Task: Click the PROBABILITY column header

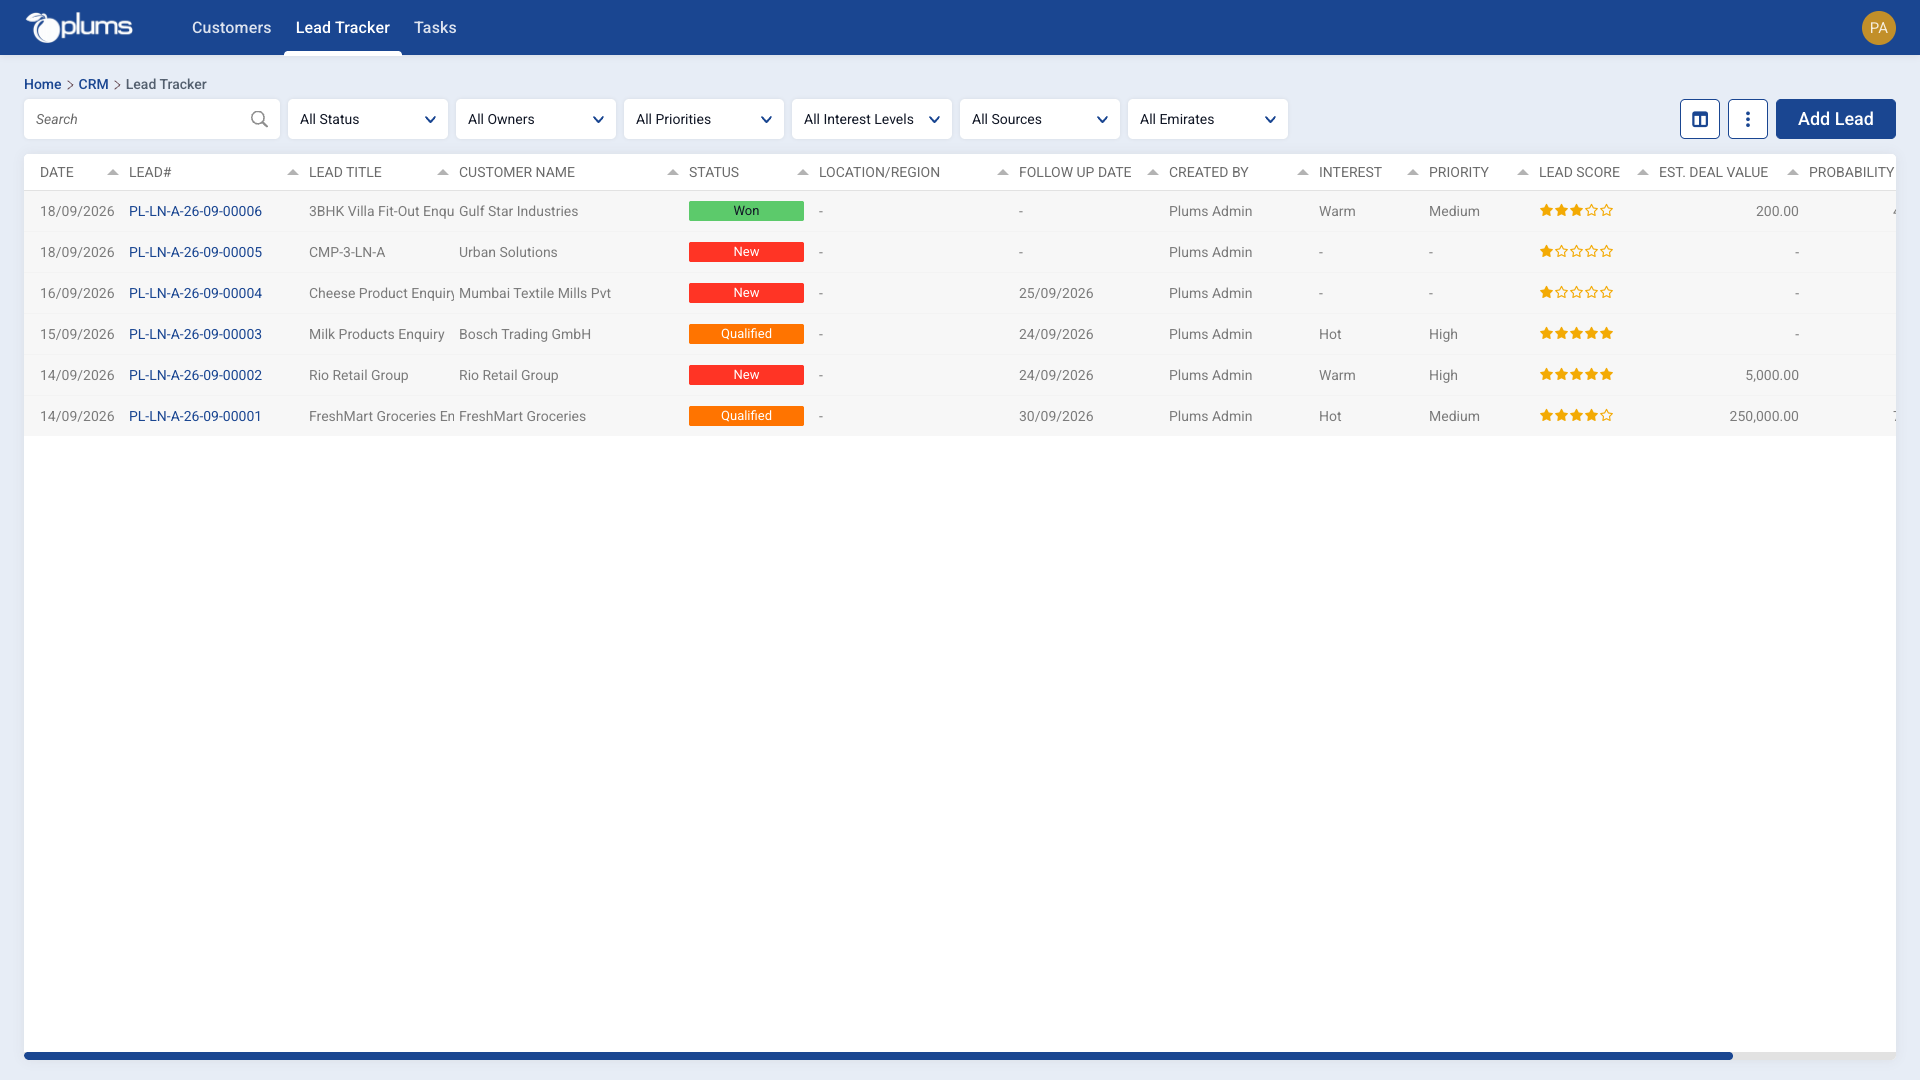Action: click(x=1851, y=172)
